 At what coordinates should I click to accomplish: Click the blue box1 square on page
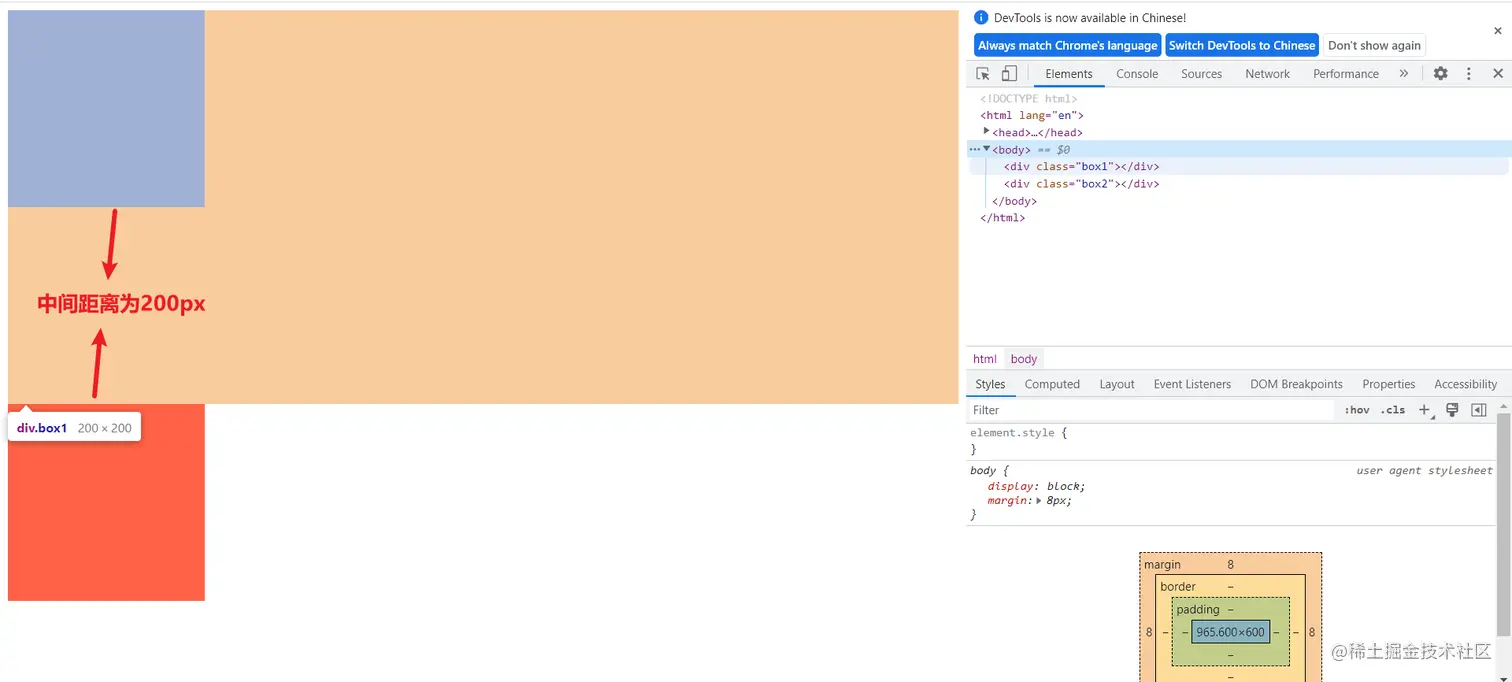pos(106,108)
